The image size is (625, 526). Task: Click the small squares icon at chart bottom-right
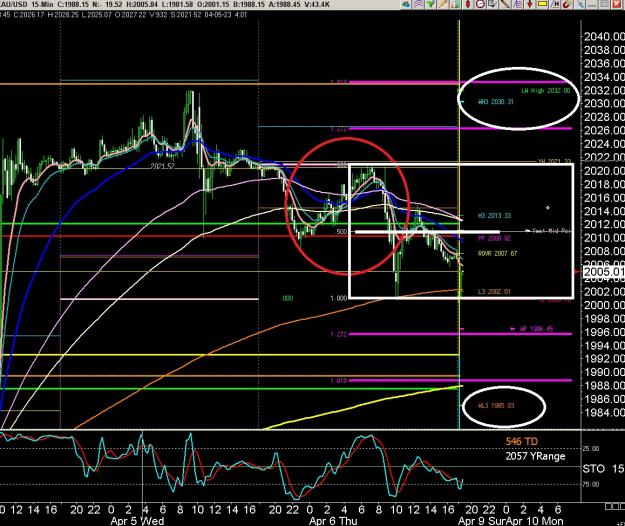point(614,506)
